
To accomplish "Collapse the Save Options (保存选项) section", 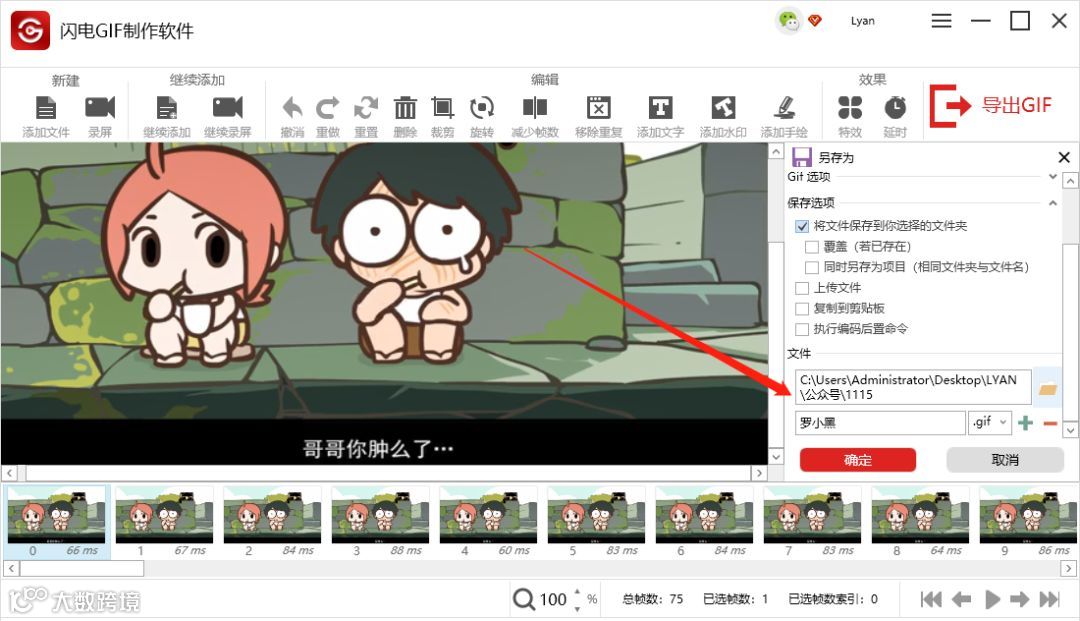I will [x=1052, y=203].
